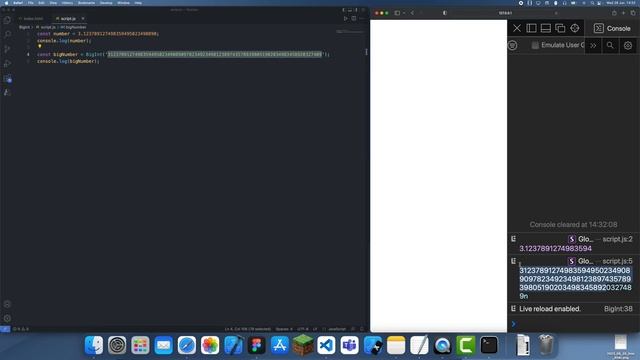This screenshot has width=640, height=360.
Task: Click line 4 bigNumber code line
Action: 183,54
